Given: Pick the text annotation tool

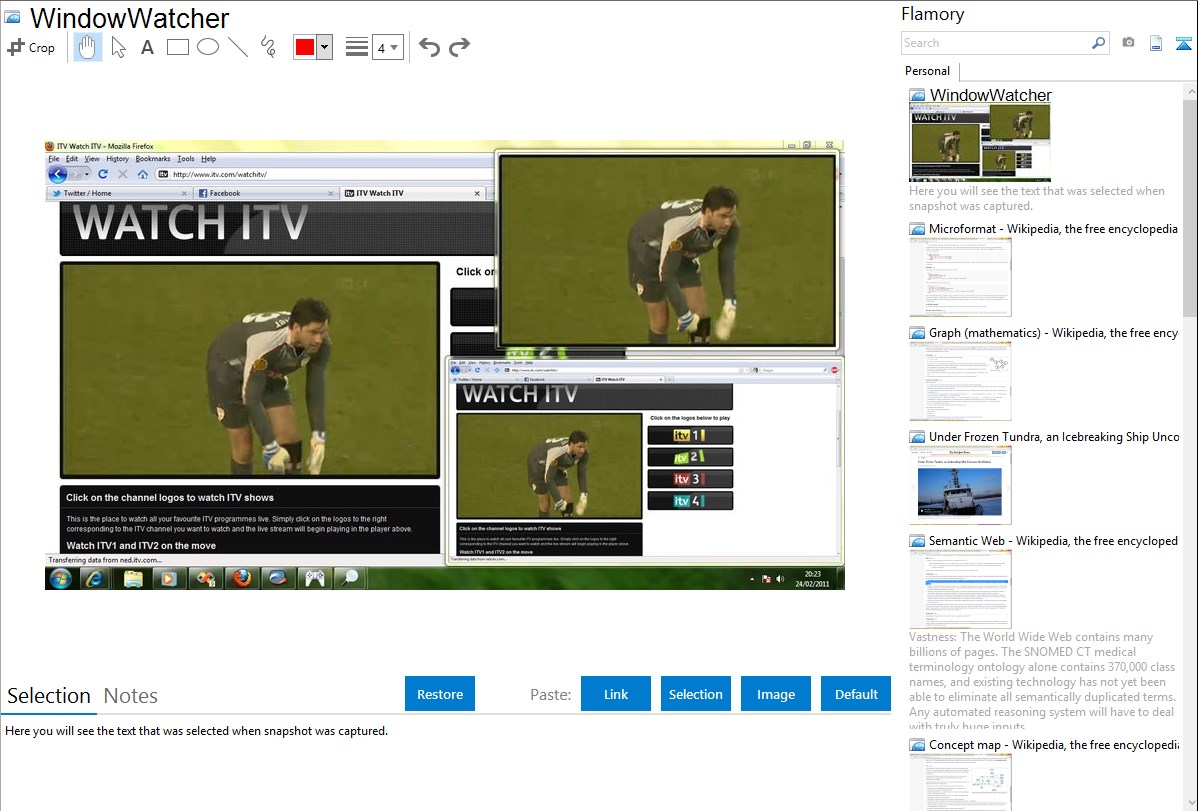Looking at the screenshot, I should [x=147, y=47].
